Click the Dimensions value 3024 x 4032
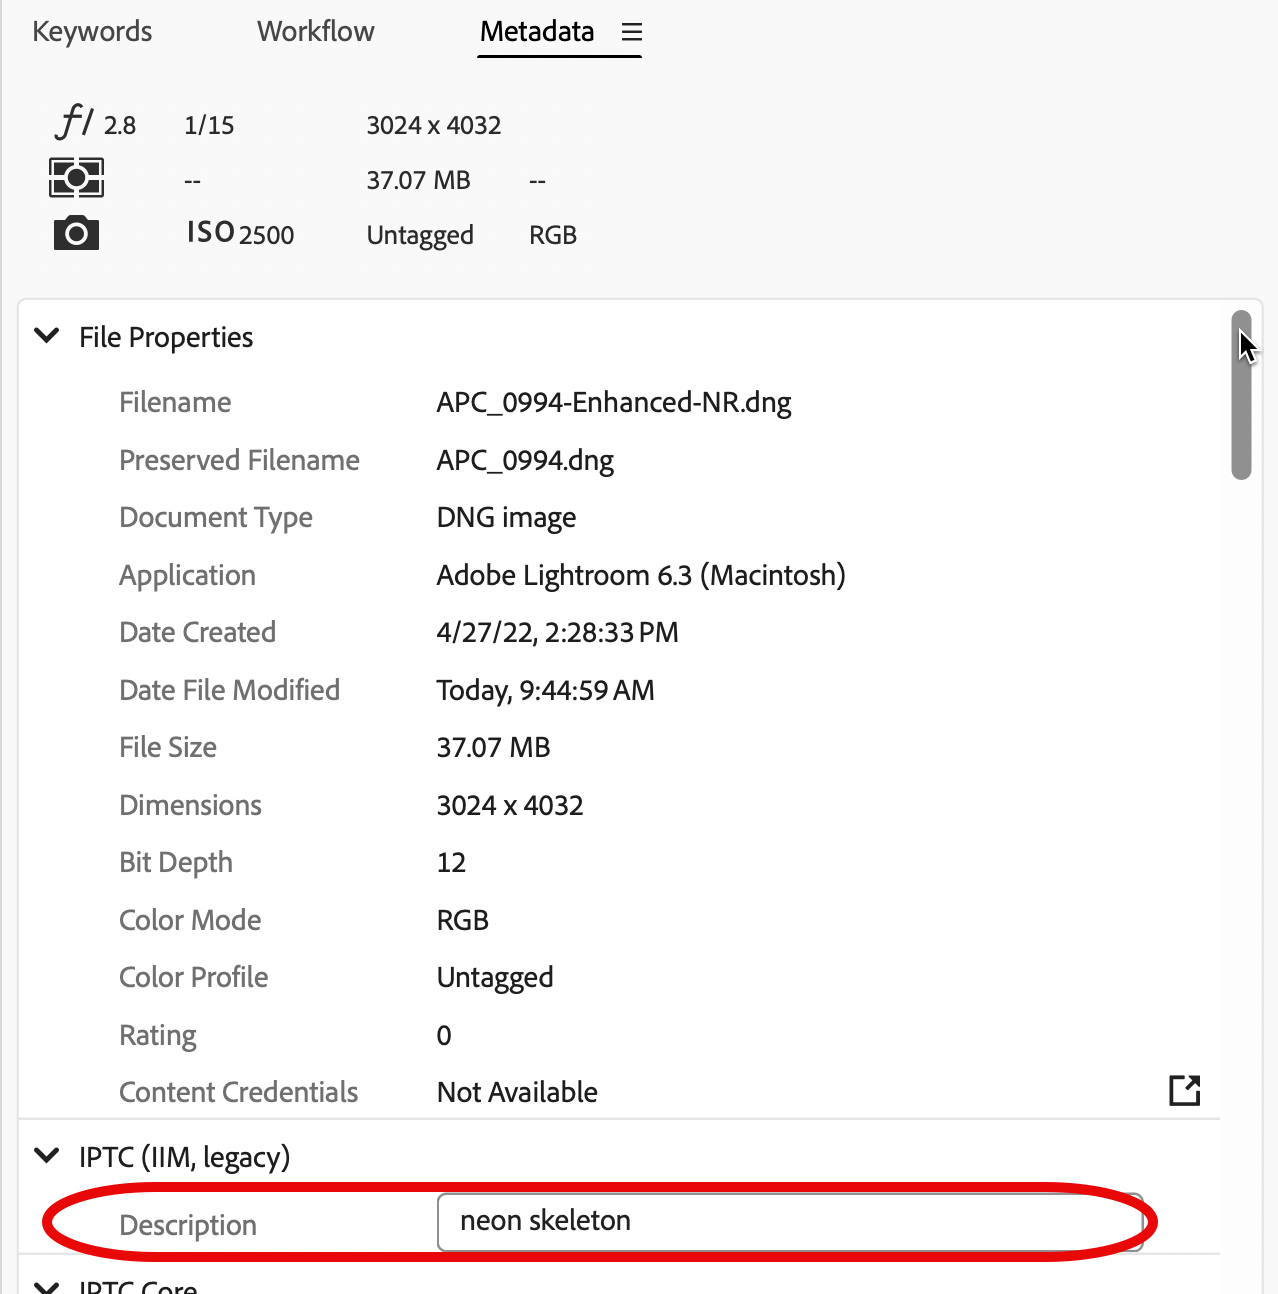This screenshot has width=1278, height=1294. (510, 805)
